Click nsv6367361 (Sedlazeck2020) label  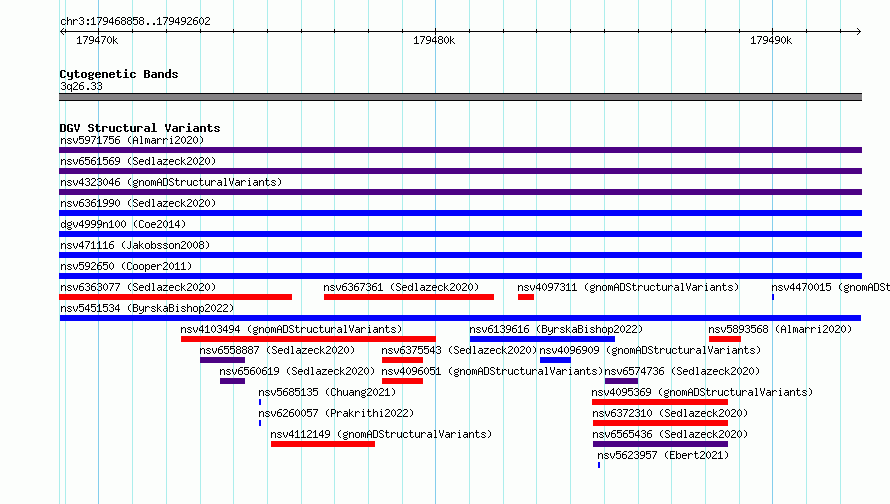coord(401,287)
